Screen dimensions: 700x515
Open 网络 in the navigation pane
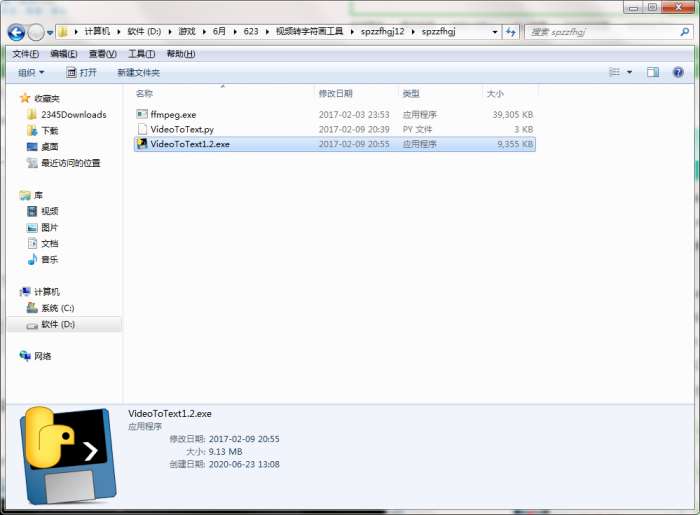point(42,356)
